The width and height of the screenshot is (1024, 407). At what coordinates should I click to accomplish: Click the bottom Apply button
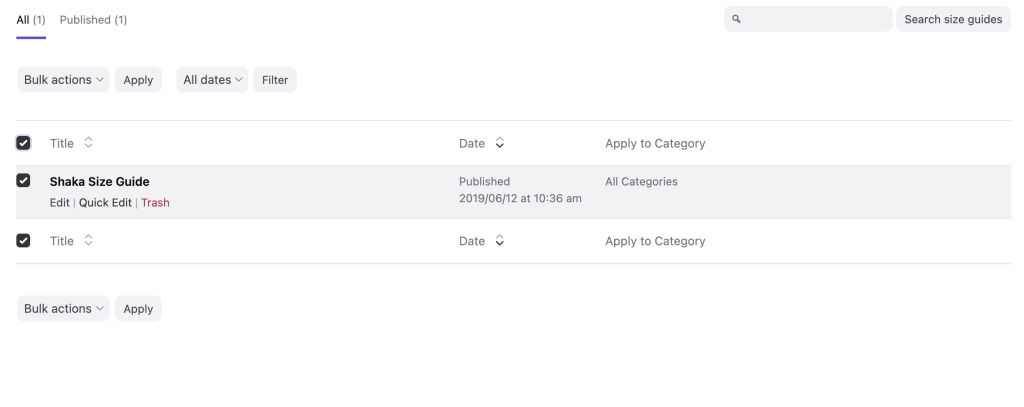click(x=138, y=309)
